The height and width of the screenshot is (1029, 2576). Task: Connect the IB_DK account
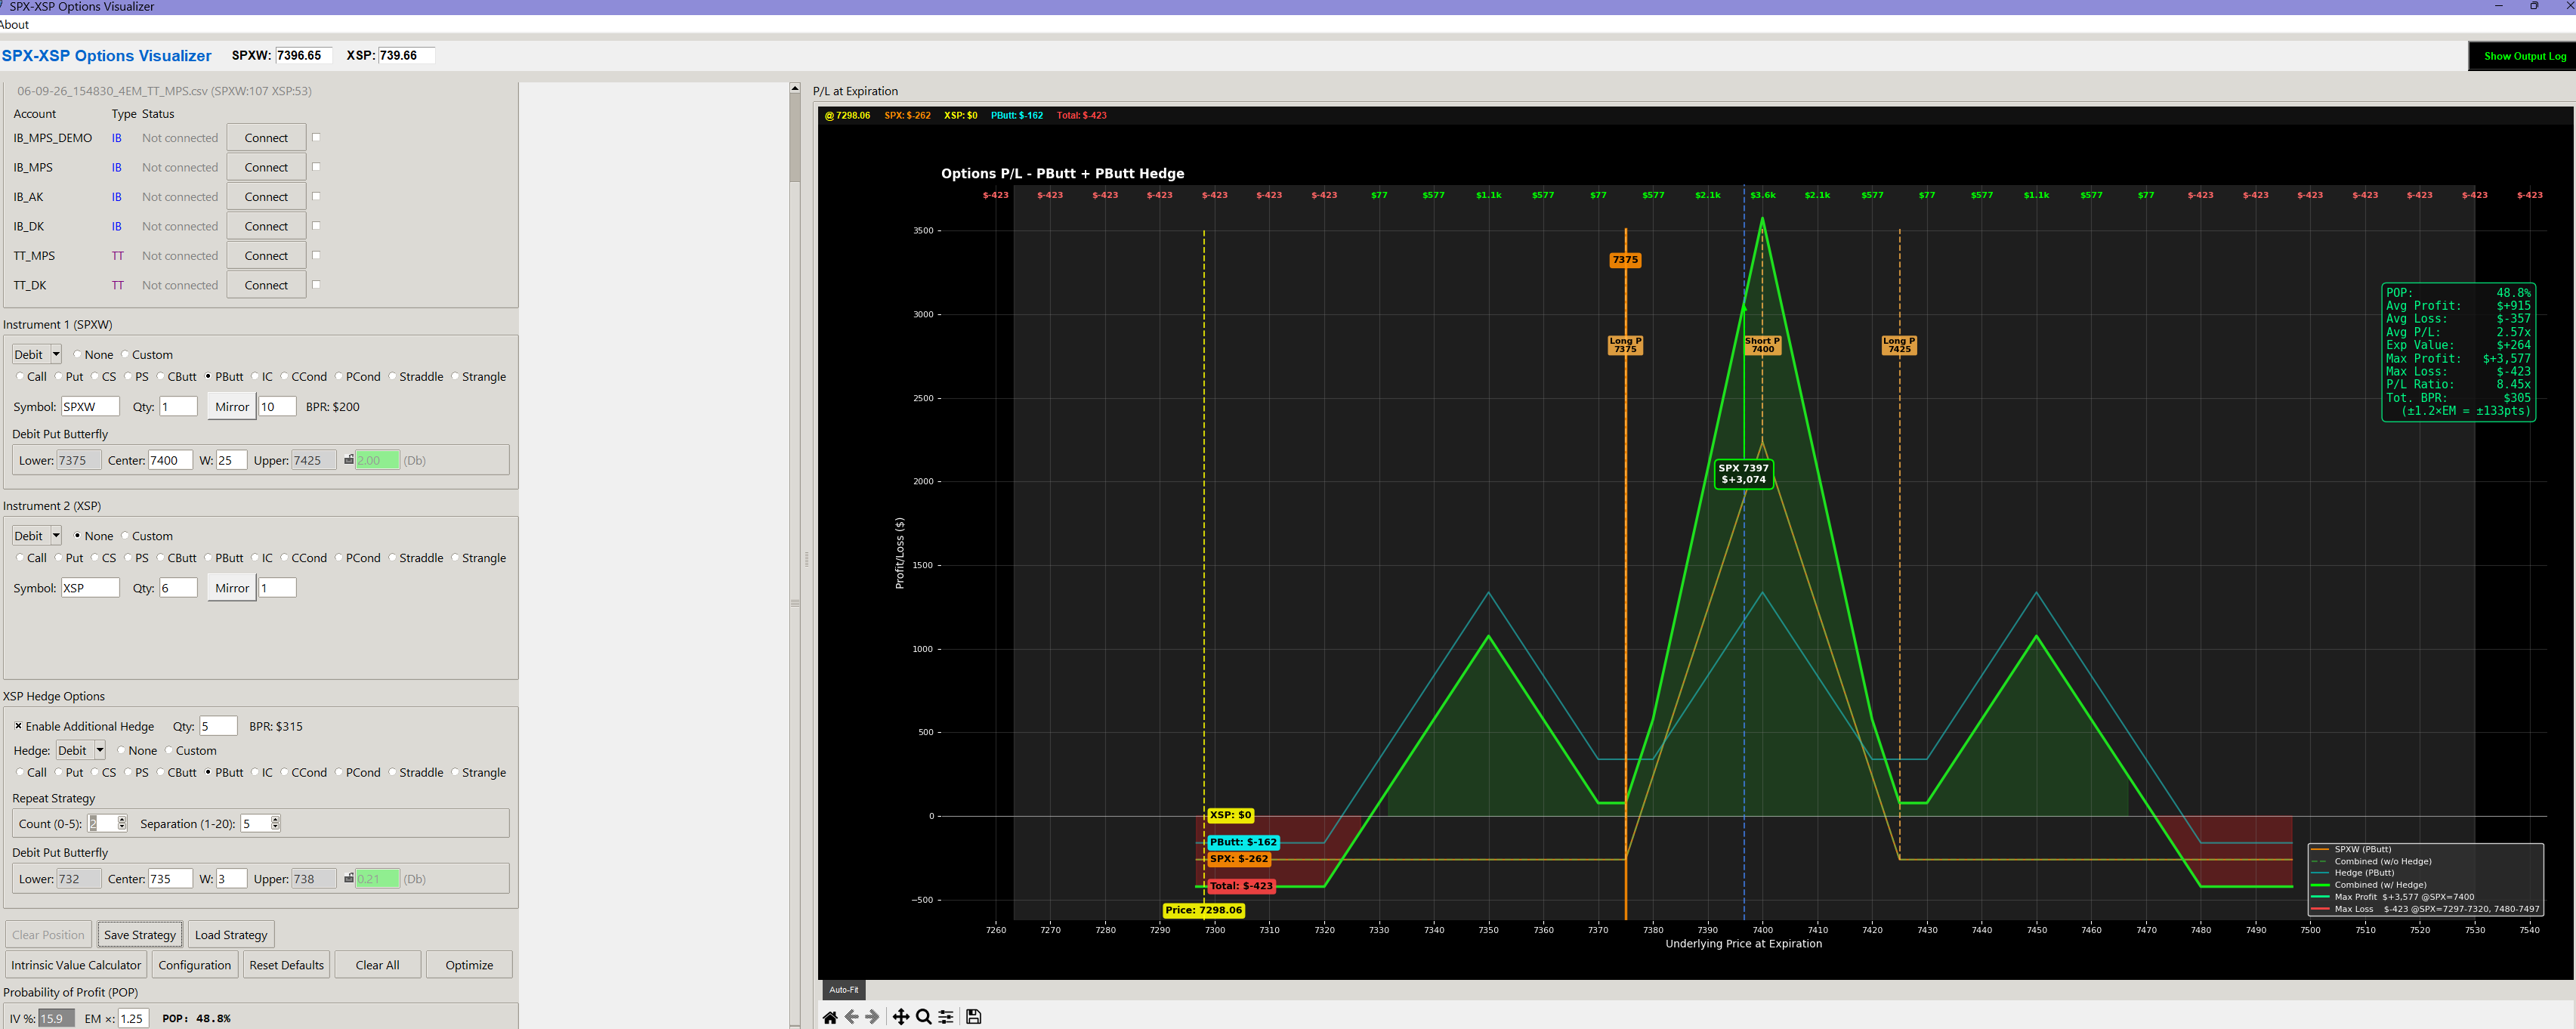click(266, 226)
